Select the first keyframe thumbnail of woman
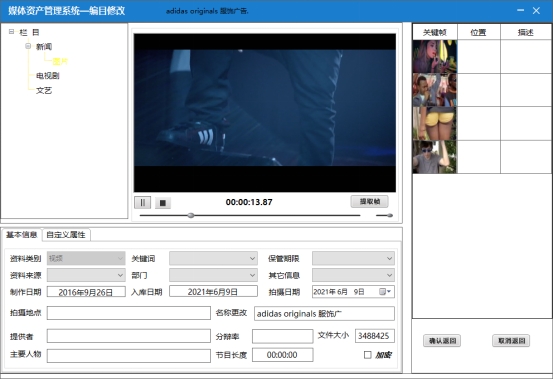This screenshot has width=553, height=379. click(x=434, y=56)
